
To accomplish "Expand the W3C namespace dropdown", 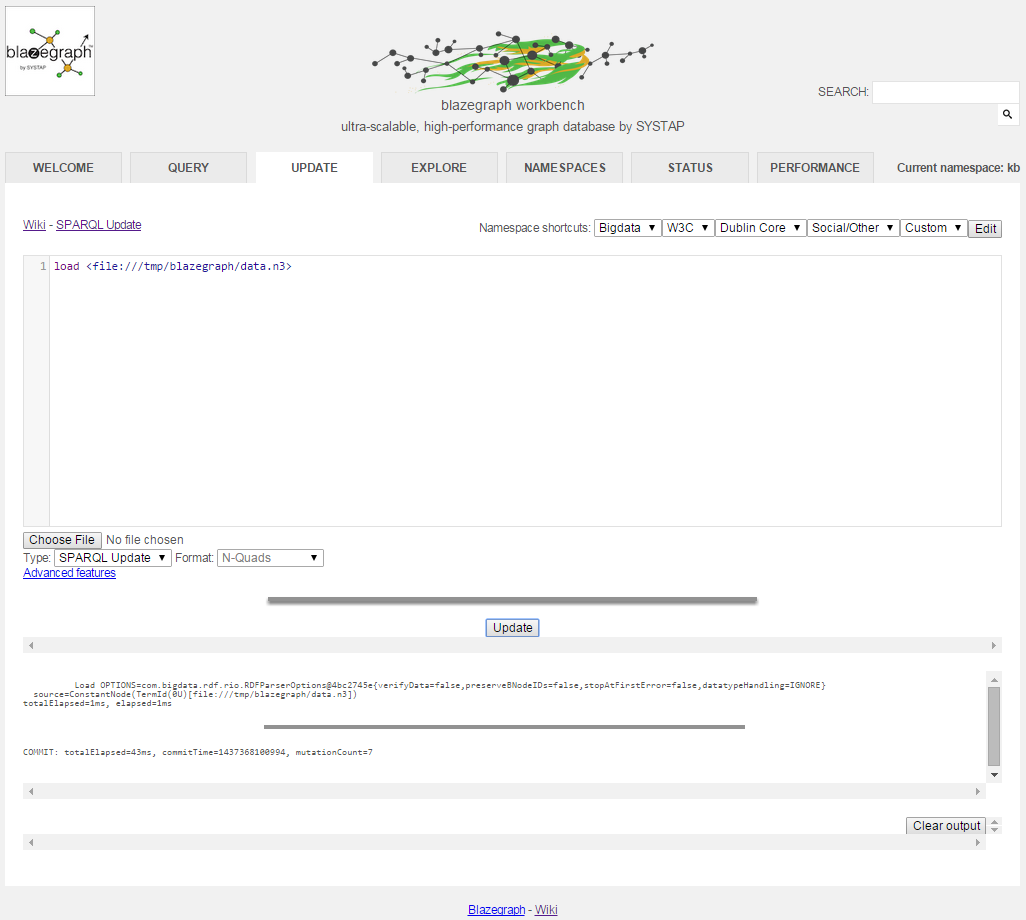I will click(688, 228).
